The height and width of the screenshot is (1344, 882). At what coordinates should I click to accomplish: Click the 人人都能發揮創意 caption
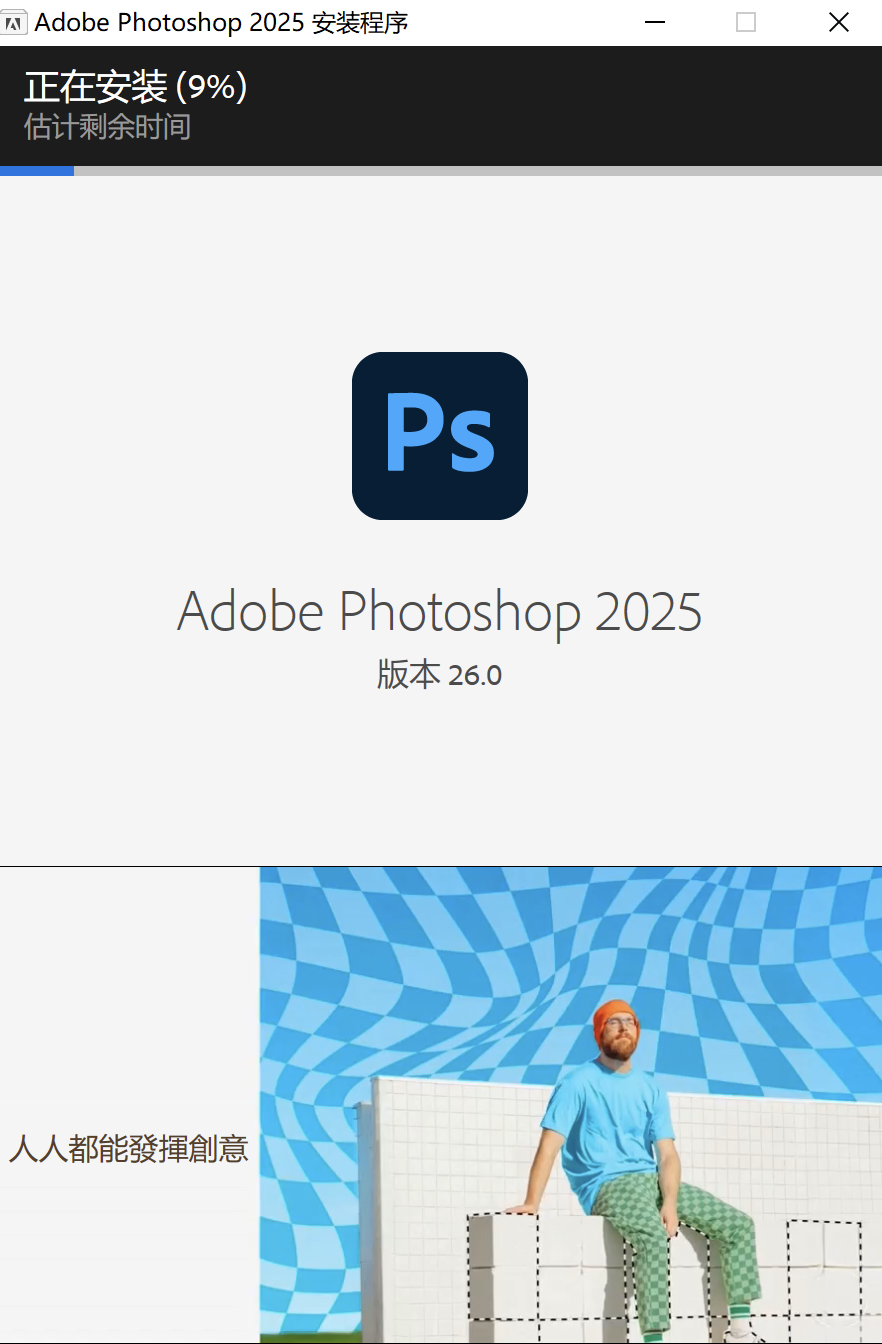[x=128, y=1148]
